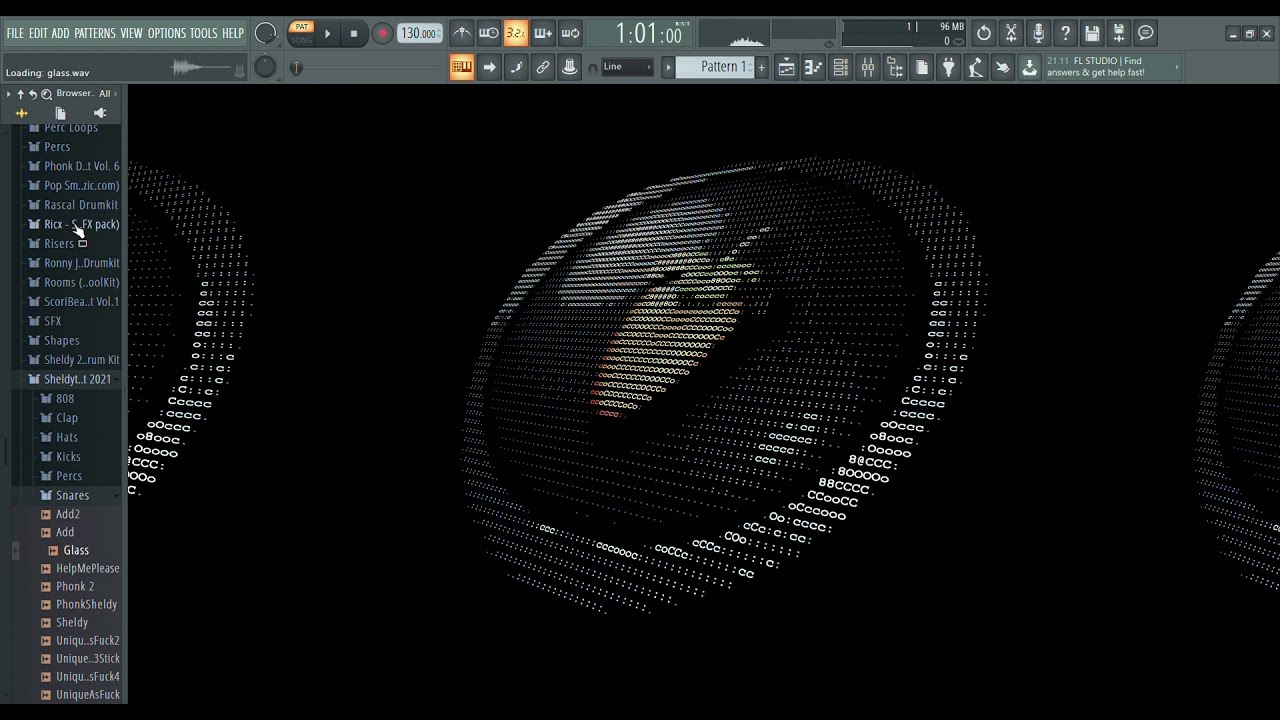Toggle the Browser view icon
This screenshot has height=720, width=1280.
[x=895, y=67]
